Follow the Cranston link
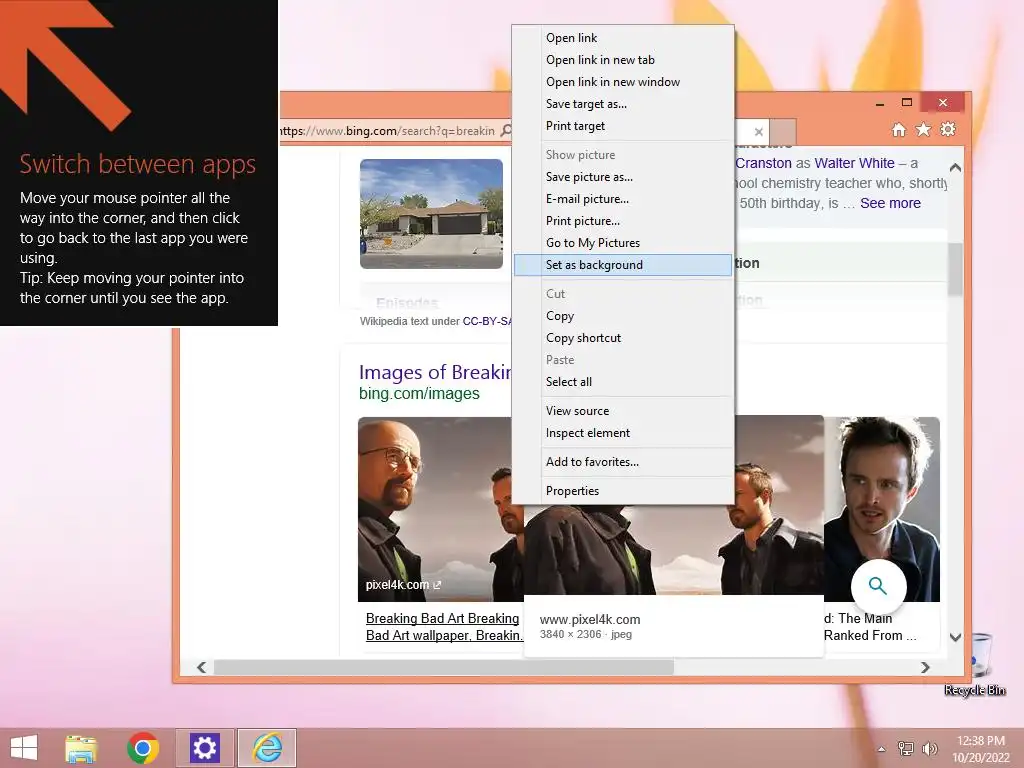Viewport: 1024px width, 768px height. [763, 163]
